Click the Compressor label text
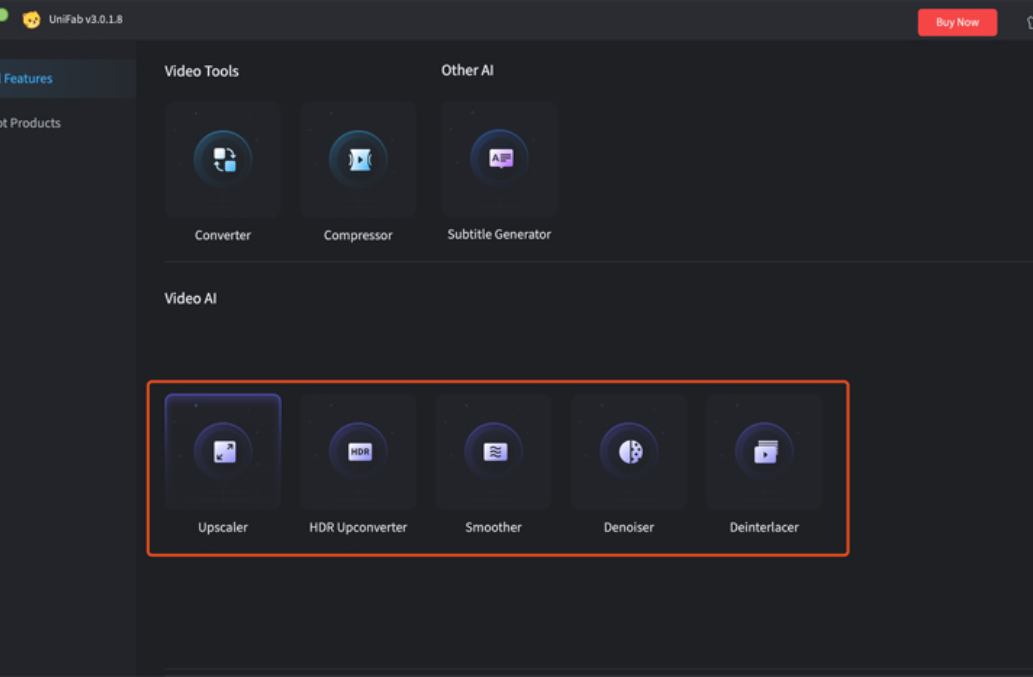 point(358,235)
